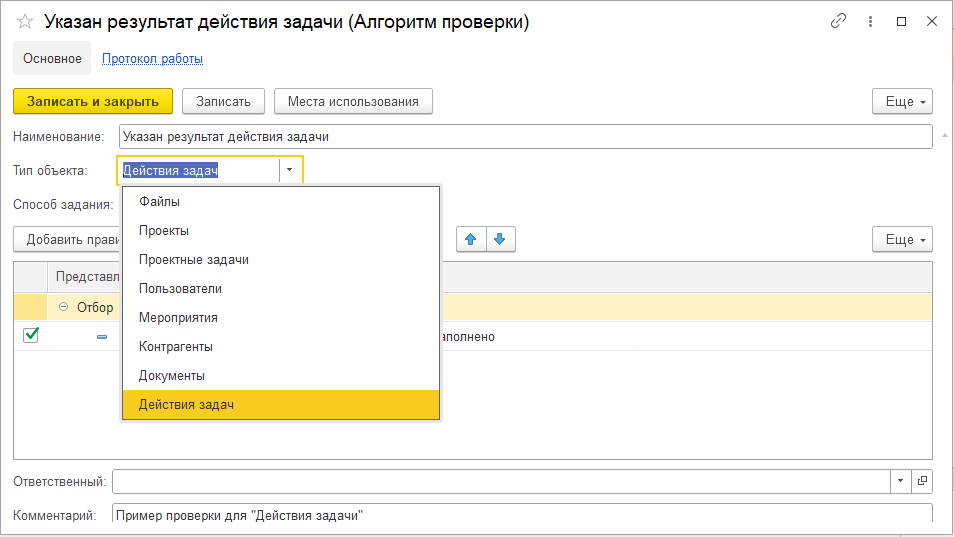Open the Еще menu above rules table

(902, 240)
